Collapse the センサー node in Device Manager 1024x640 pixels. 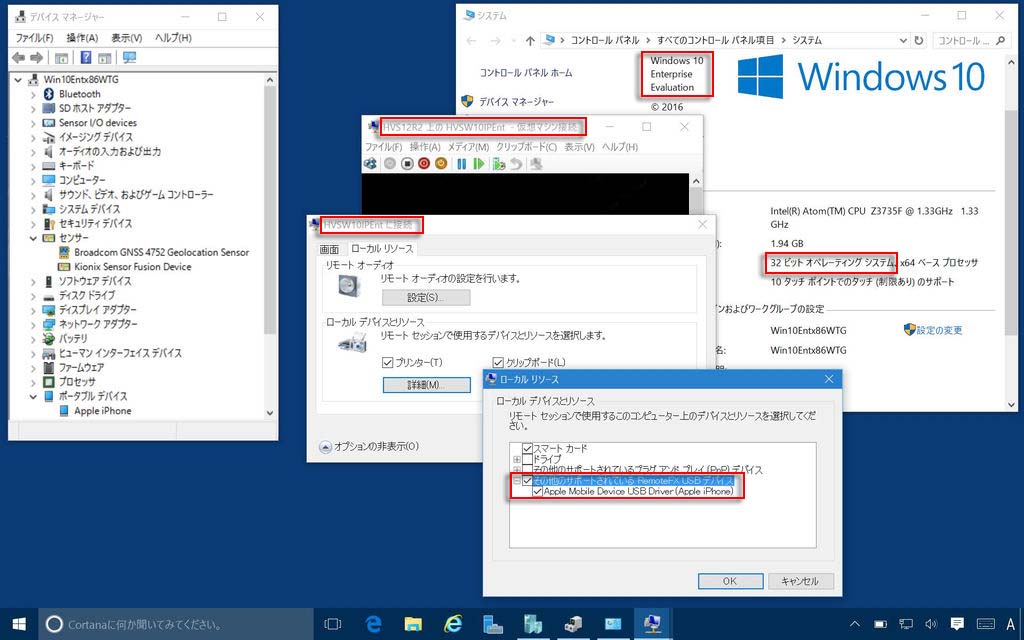33,238
